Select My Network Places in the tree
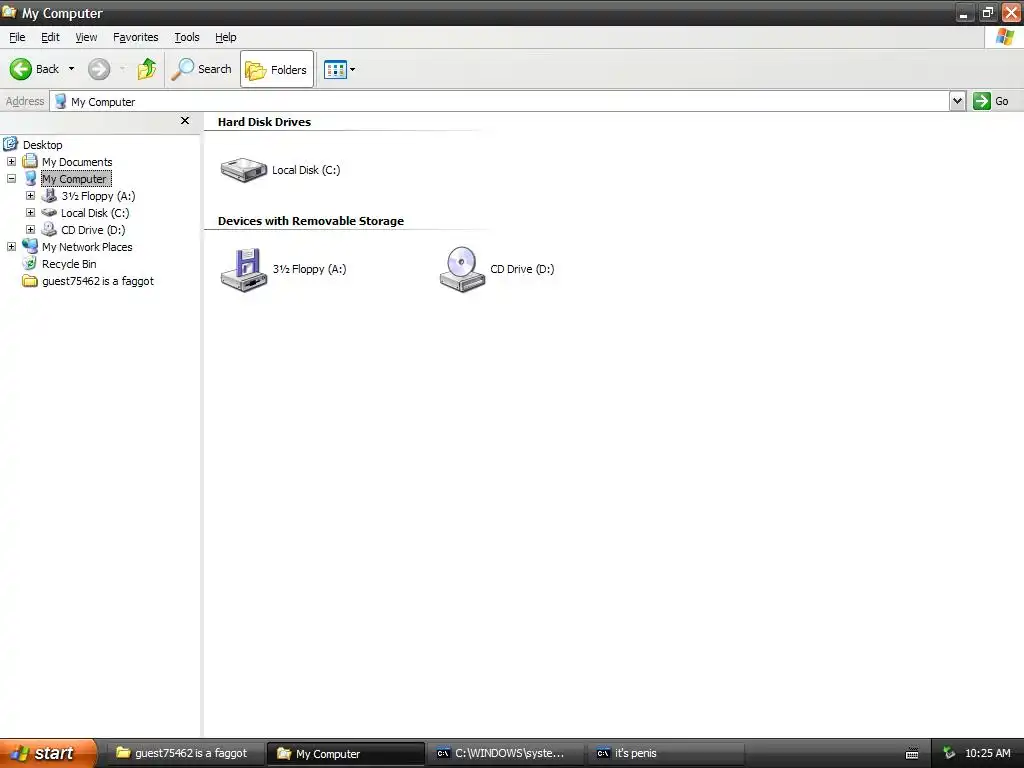Viewport: 1024px width, 768px height. (x=78, y=246)
